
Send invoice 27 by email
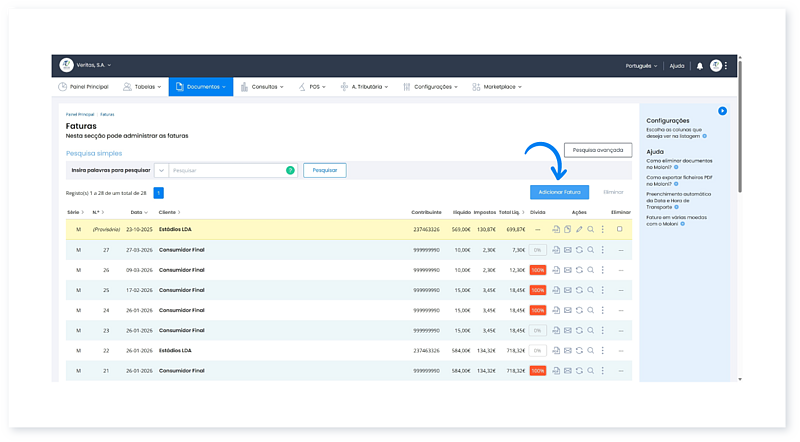[x=567, y=250]
